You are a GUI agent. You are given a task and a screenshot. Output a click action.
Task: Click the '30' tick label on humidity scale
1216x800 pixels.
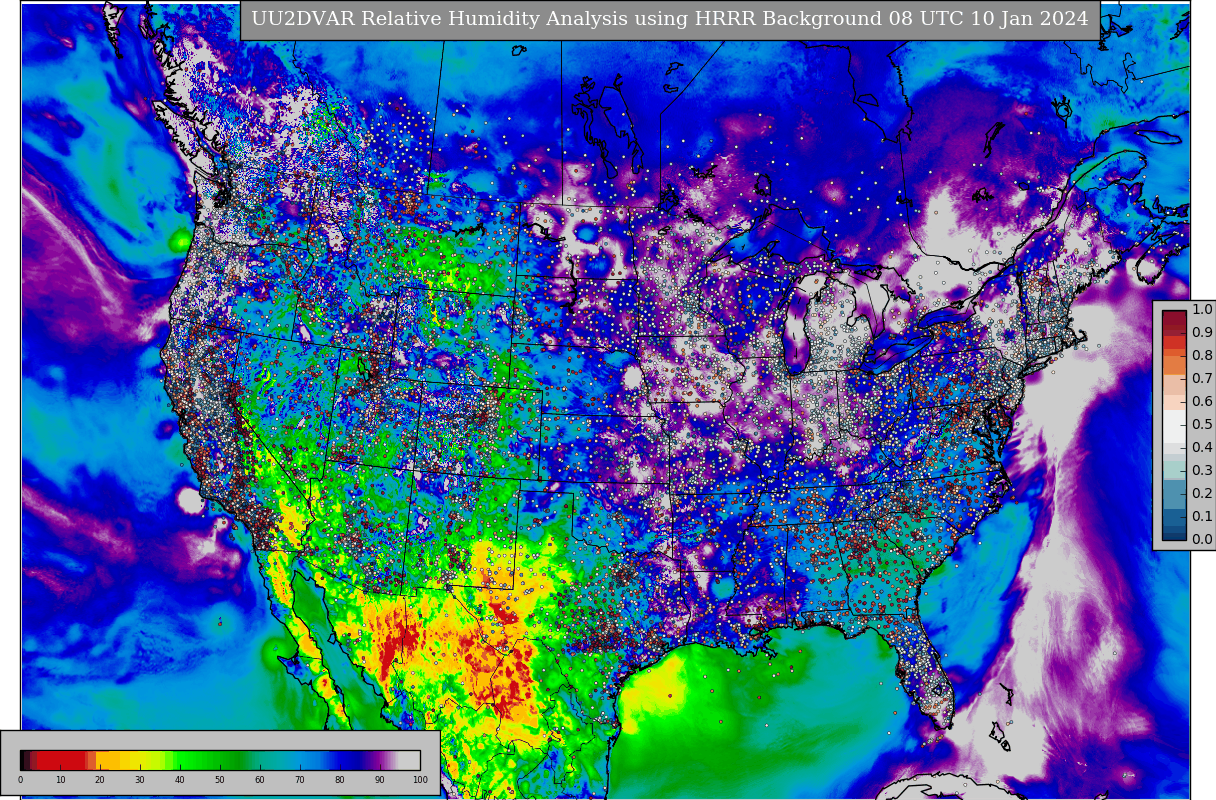(x=140, y=779)
